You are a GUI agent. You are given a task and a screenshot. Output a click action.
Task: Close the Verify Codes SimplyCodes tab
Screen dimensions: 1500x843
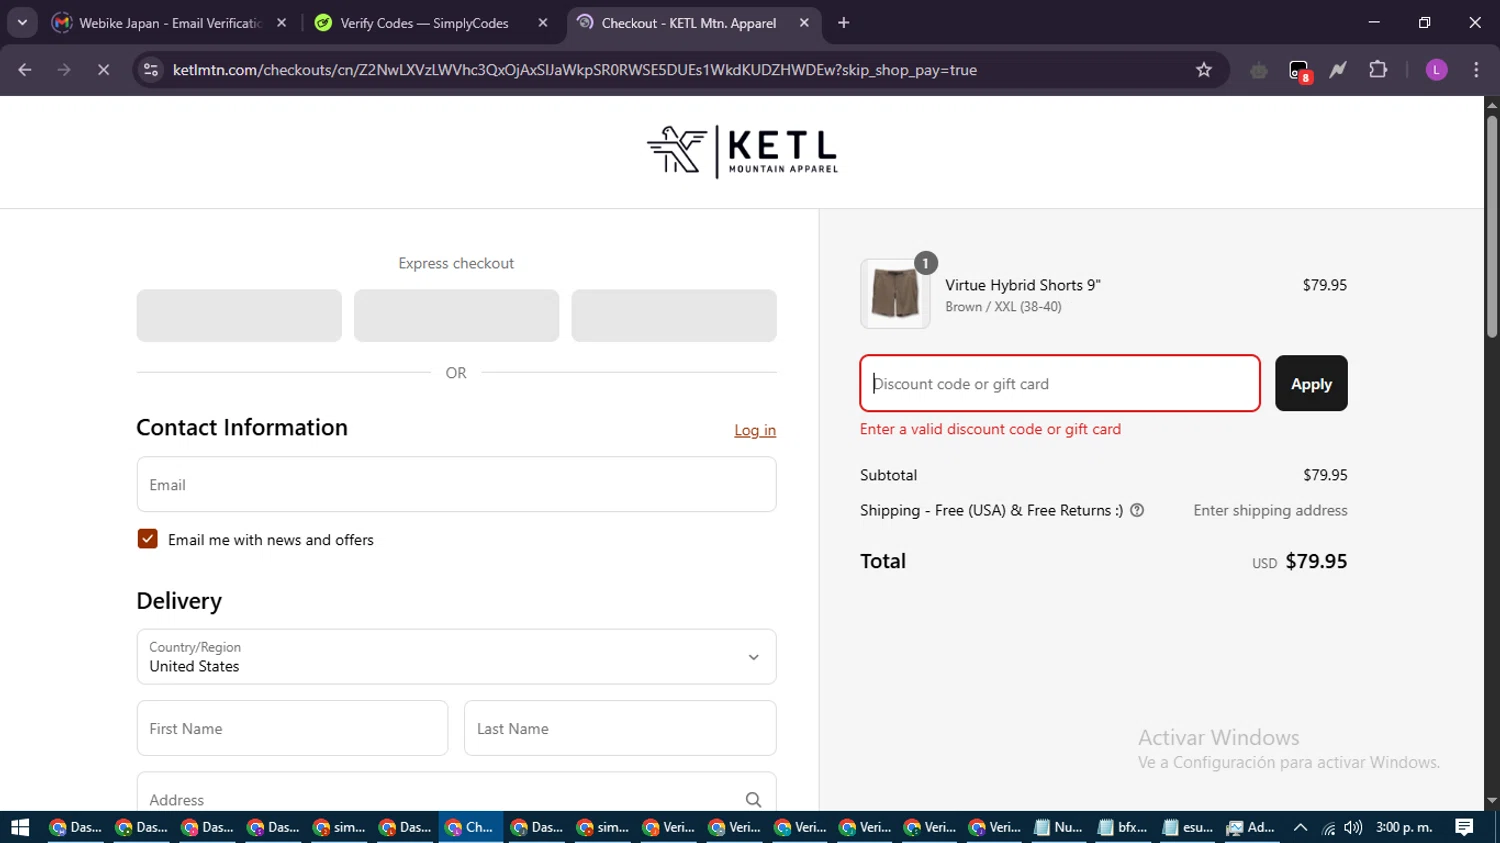pyautogui.click(x=543, y=23)
